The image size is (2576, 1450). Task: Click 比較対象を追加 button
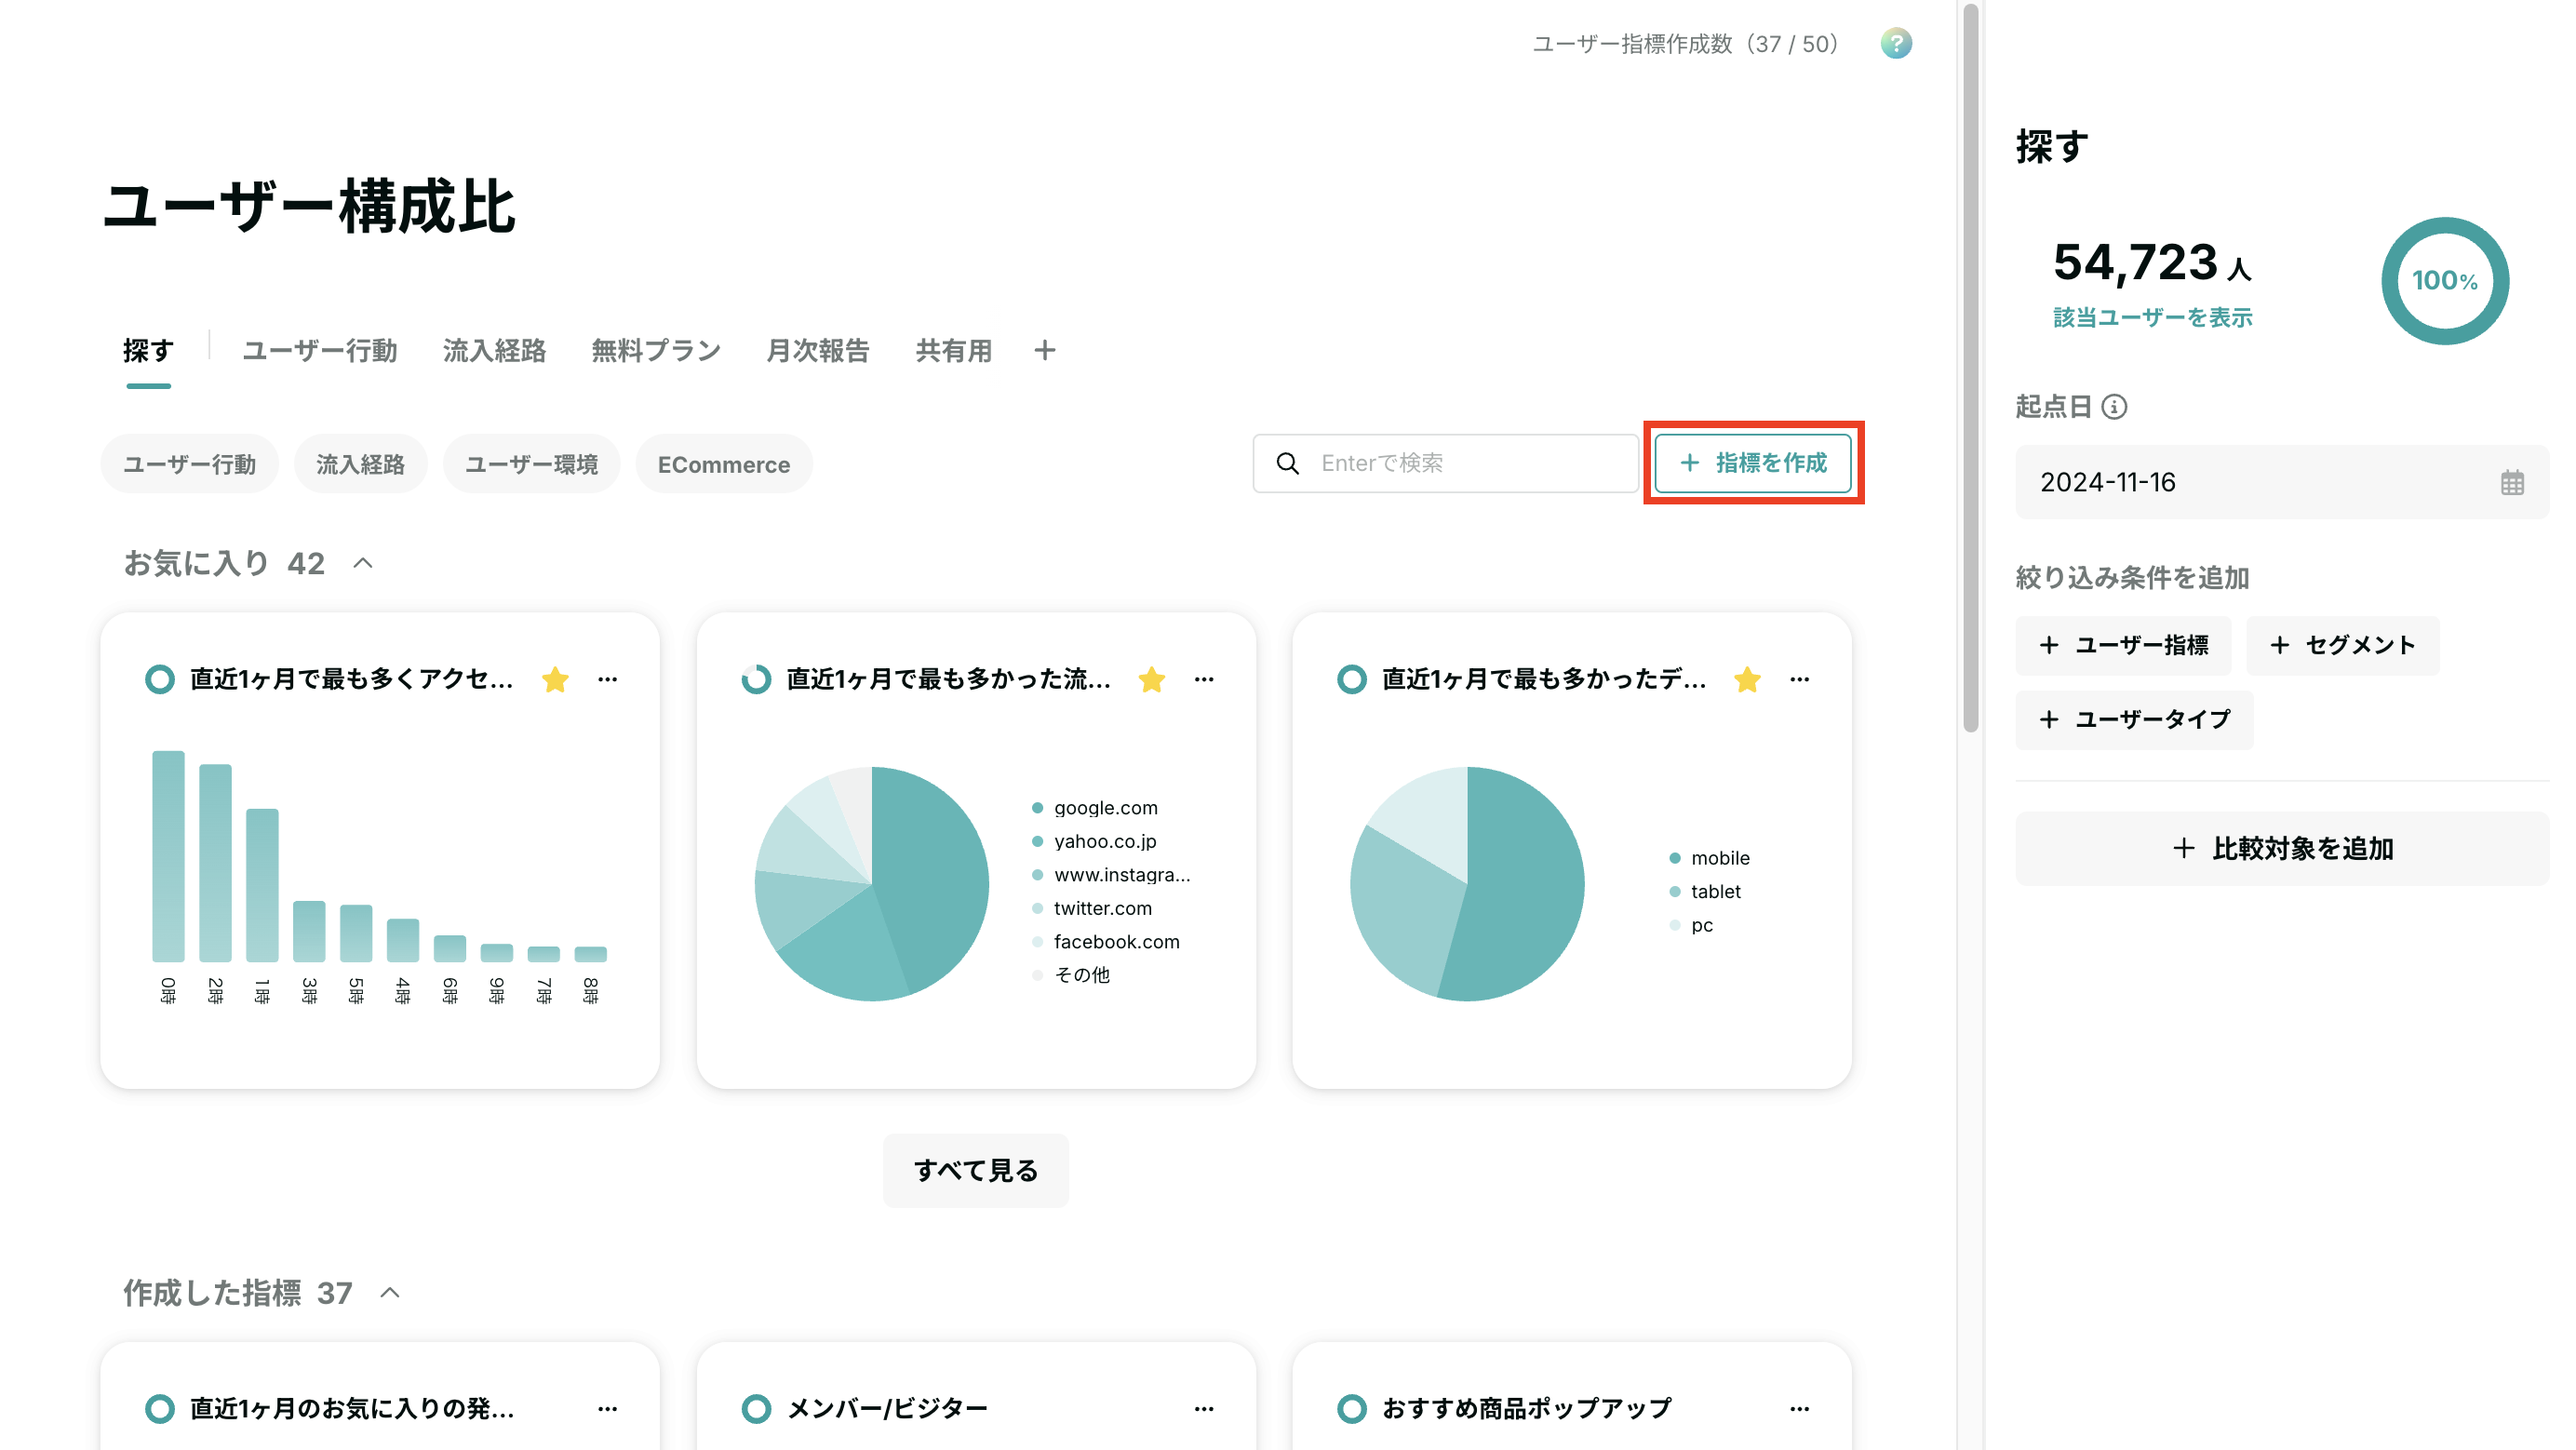[x=2281, y=848]
